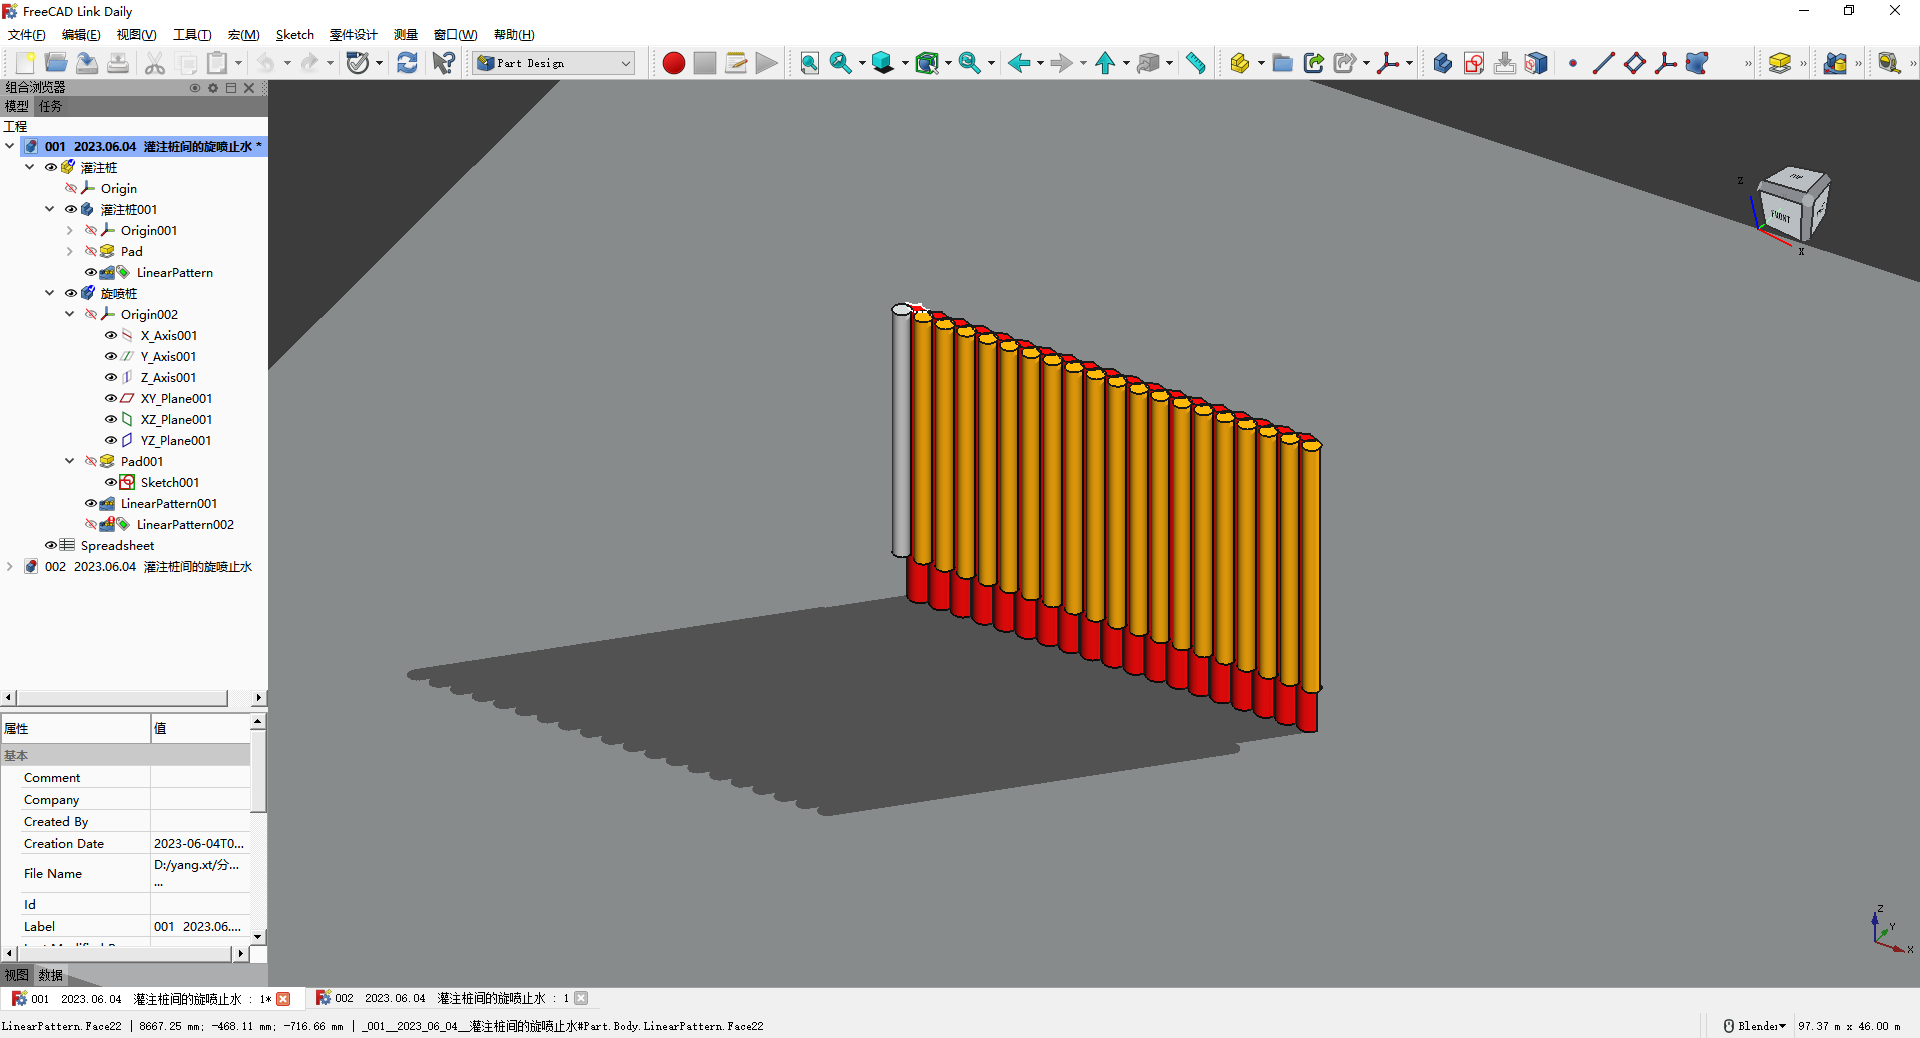This screenshot has height=1038, width=1920.
Task: Hide Sketch001 using its eye icon
Action: coord(111,482)
